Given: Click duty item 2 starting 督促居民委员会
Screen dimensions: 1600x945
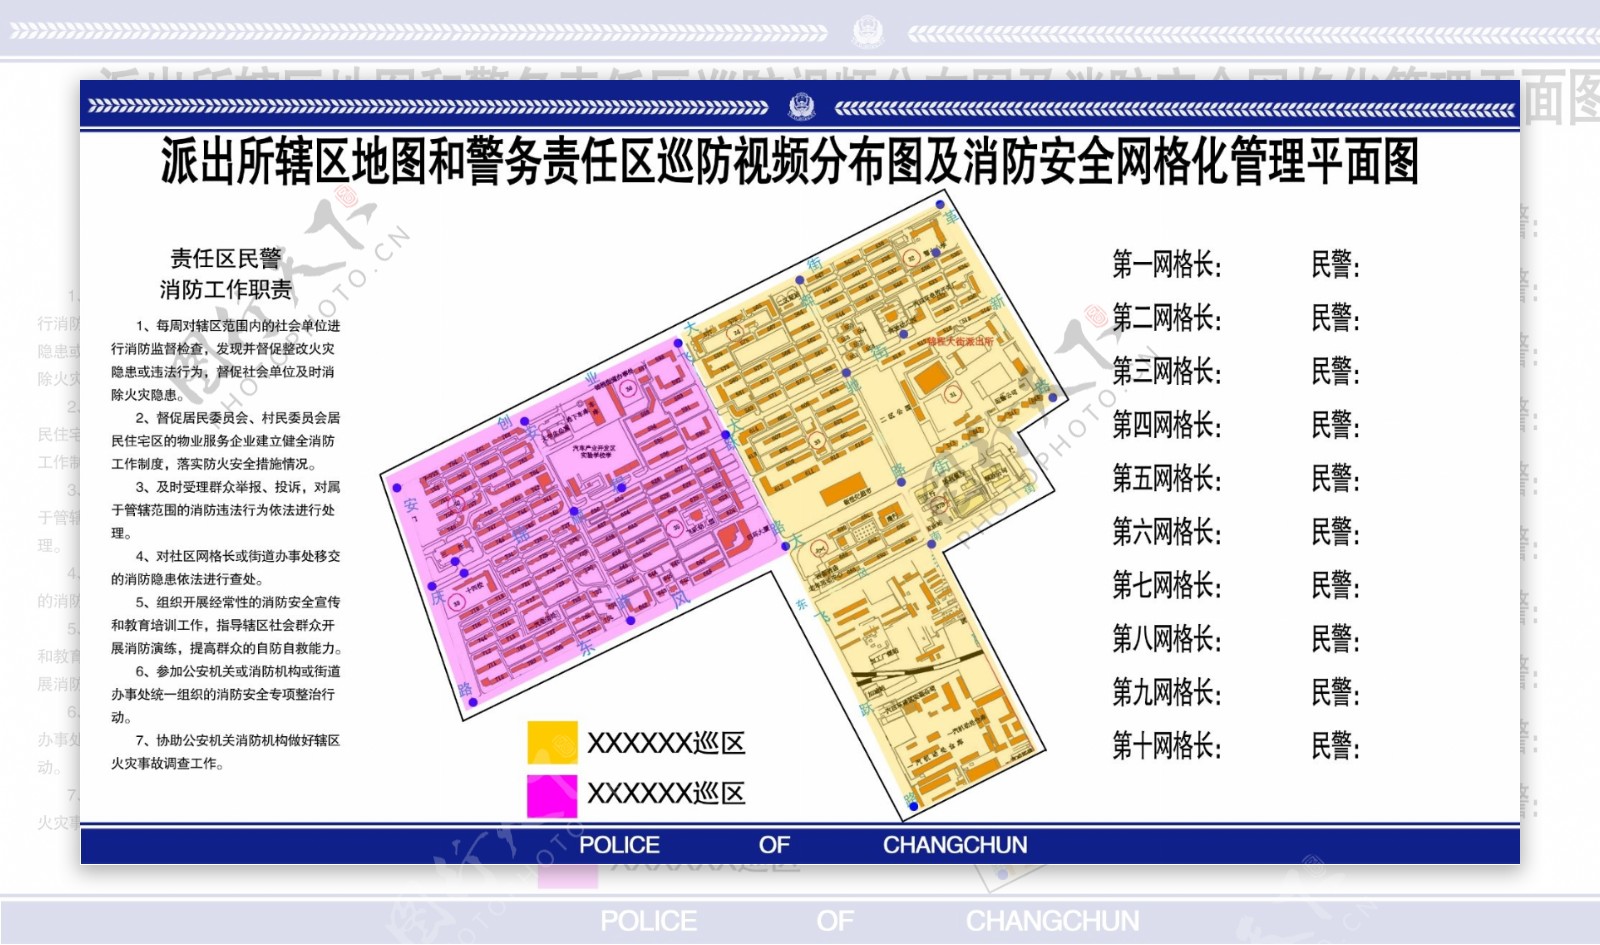Looking at the screenshot, I should click(x=225, y=441).
